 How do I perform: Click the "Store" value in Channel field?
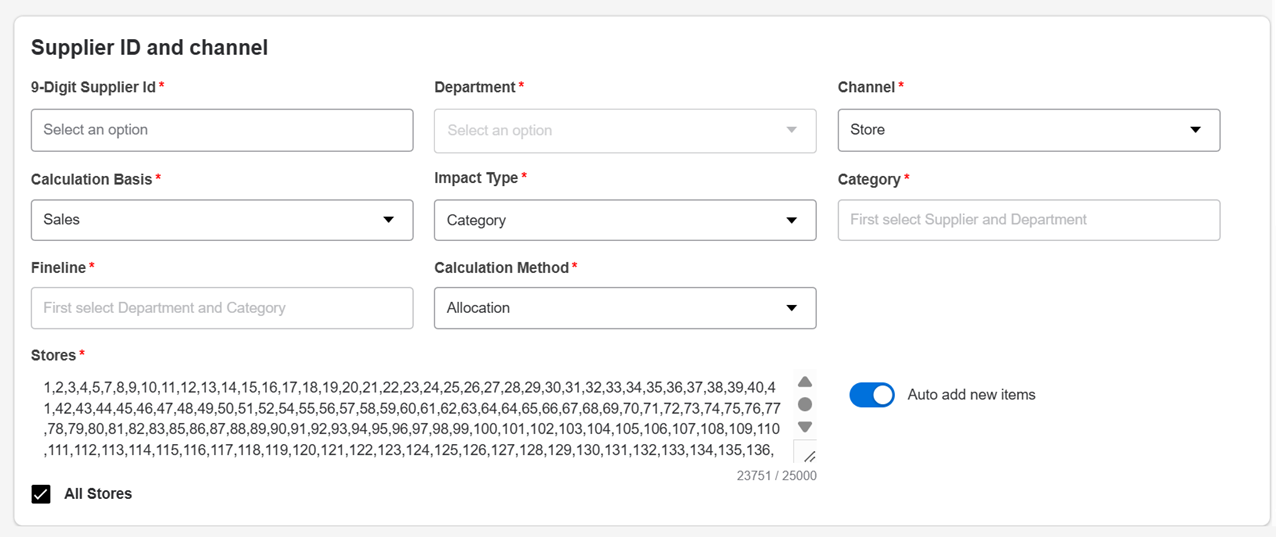[x=868, y=130]
